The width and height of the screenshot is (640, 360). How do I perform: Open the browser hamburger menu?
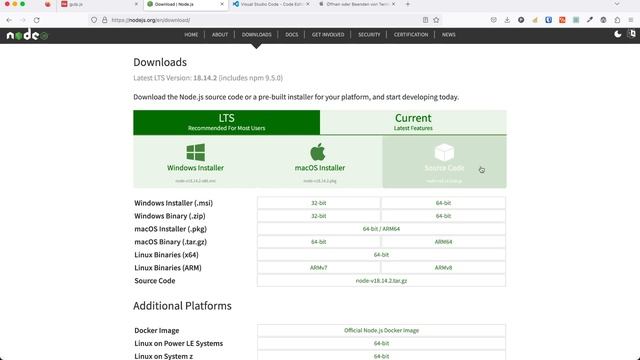(631, 20)
